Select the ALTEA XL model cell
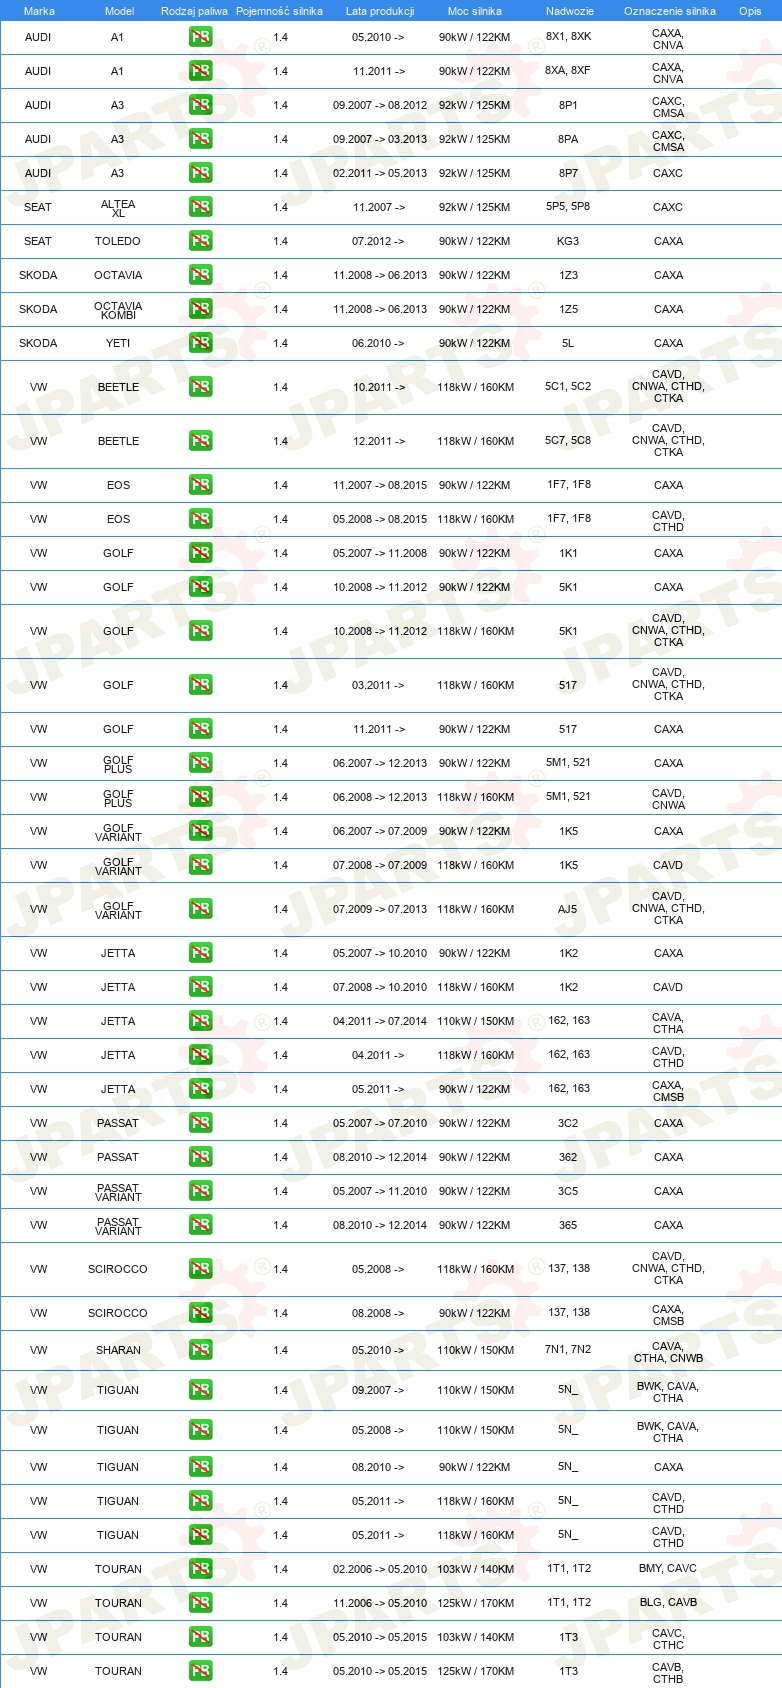 coord(118,208)
